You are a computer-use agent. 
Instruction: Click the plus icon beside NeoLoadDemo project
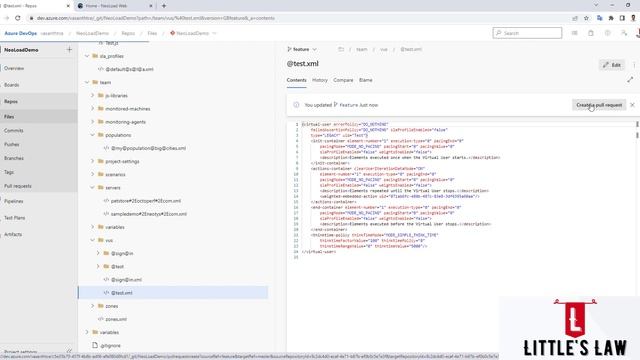[x=69, y=50]
